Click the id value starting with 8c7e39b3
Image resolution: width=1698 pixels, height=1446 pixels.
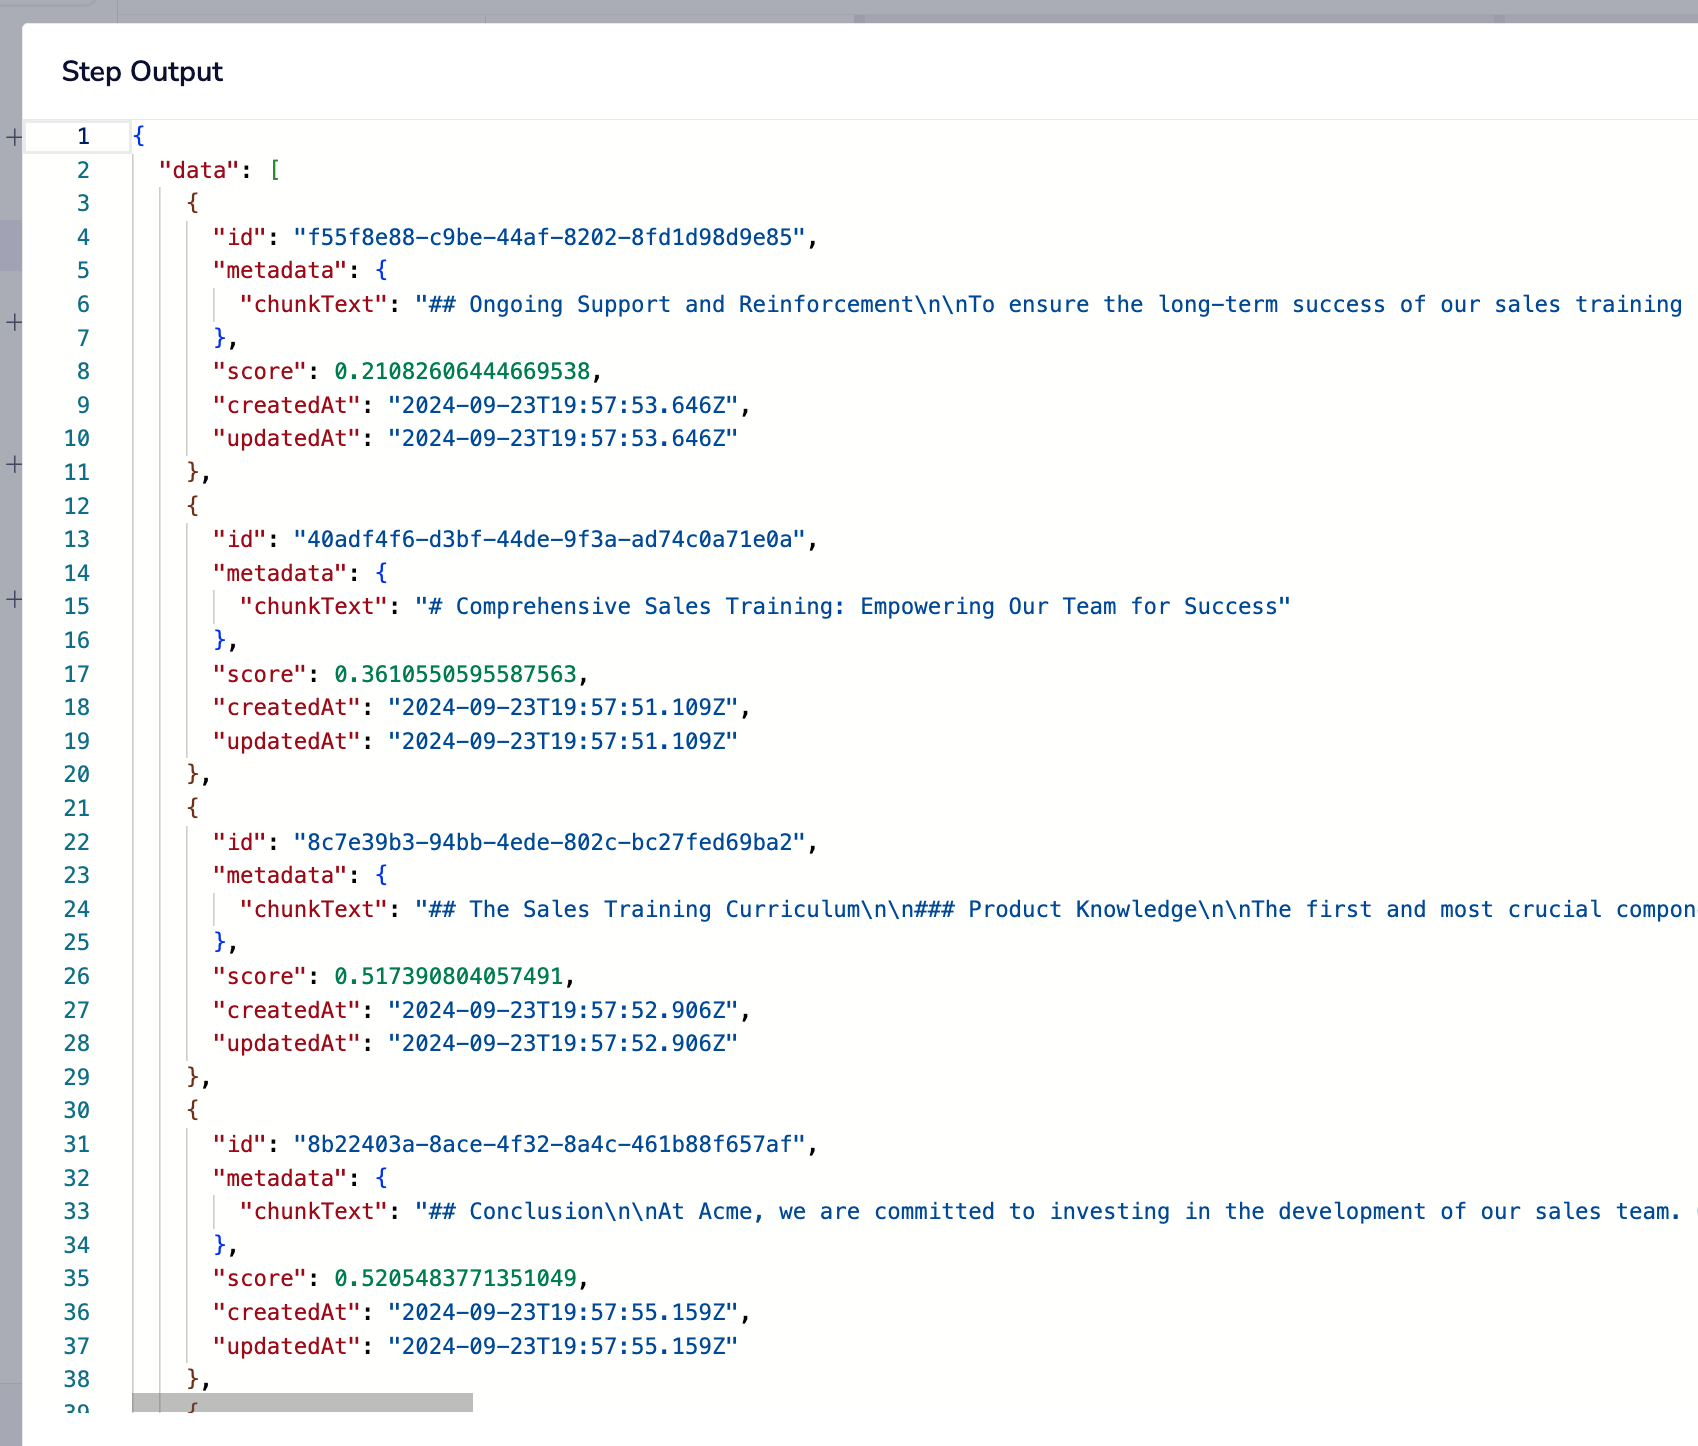[549, 842]
